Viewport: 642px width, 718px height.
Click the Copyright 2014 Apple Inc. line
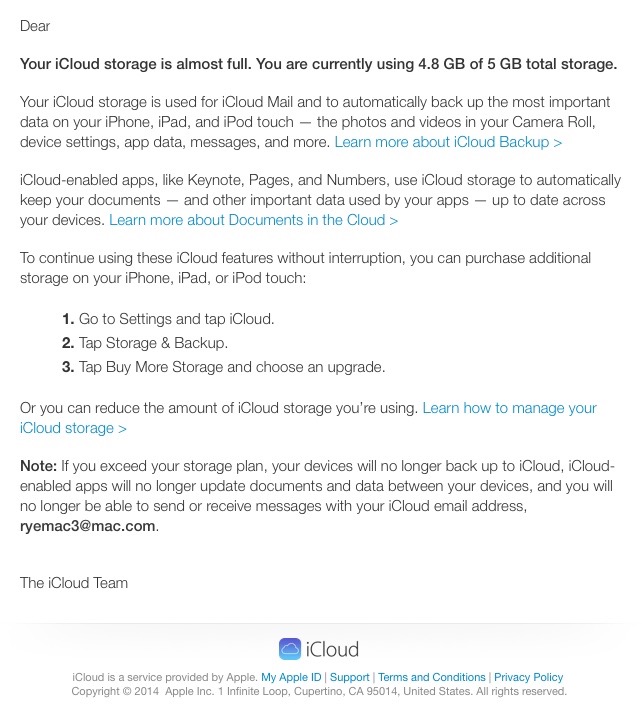tap(319, 691)
